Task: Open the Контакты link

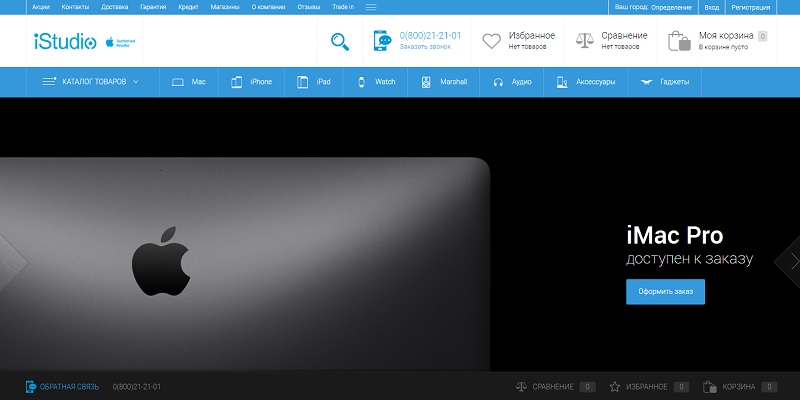Action: coord(75,7)
